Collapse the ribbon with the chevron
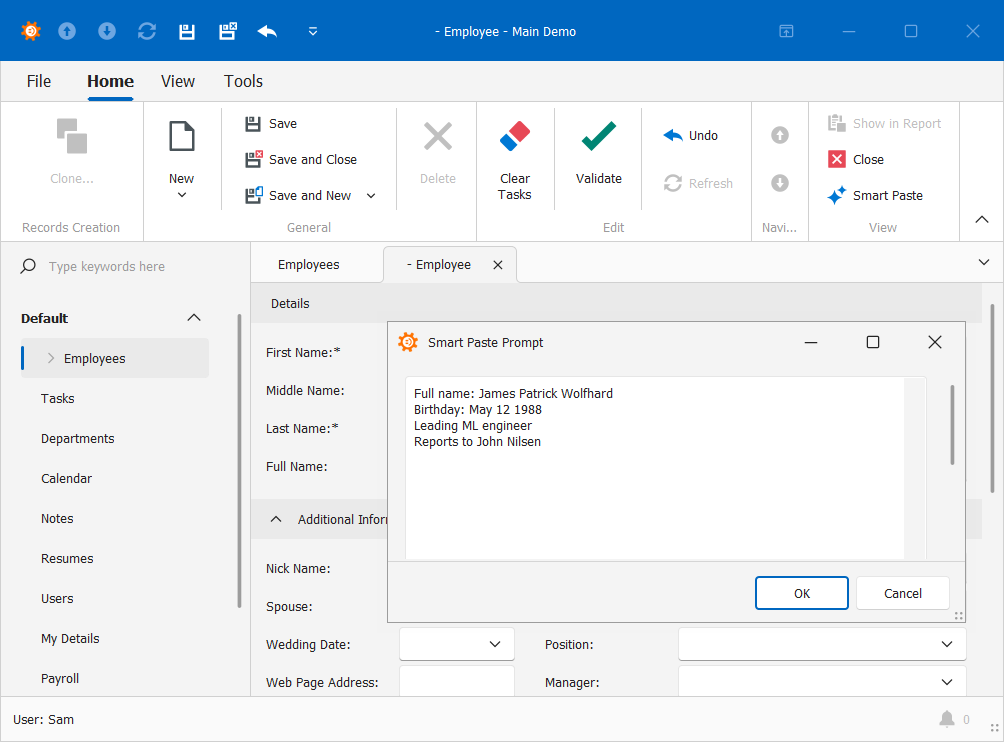1004x742 pixels. point(982,220)
